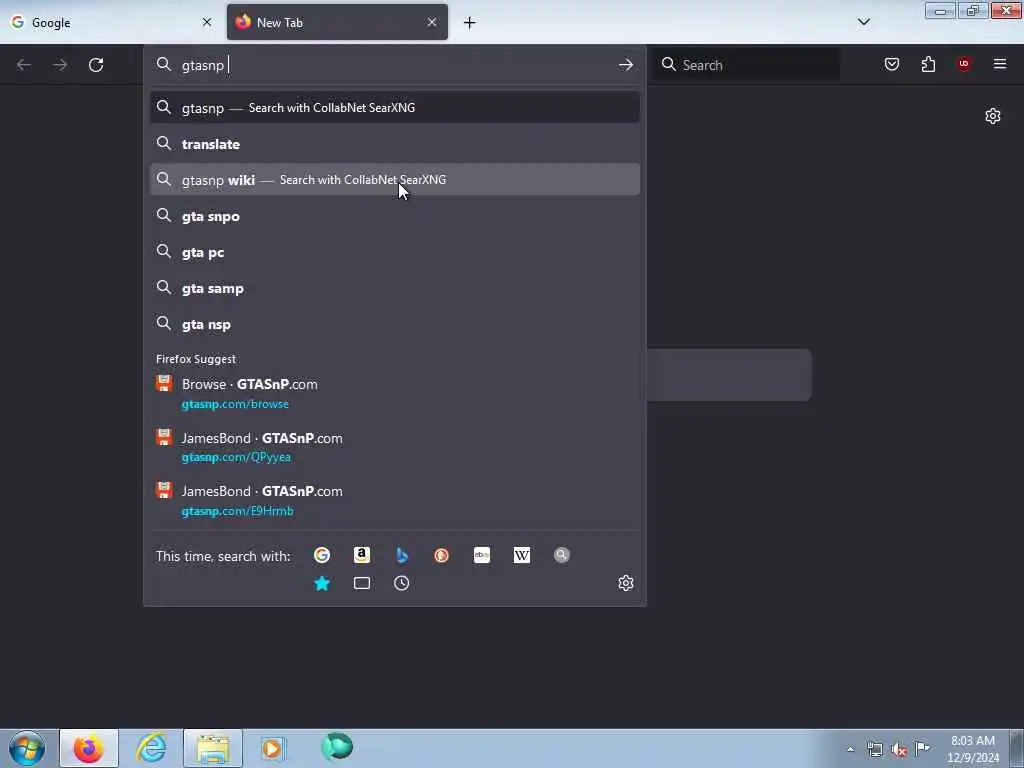Search this time with Wikipedia
The width and height of the screenshot is (1024, 768).
[x=522, y=555]
